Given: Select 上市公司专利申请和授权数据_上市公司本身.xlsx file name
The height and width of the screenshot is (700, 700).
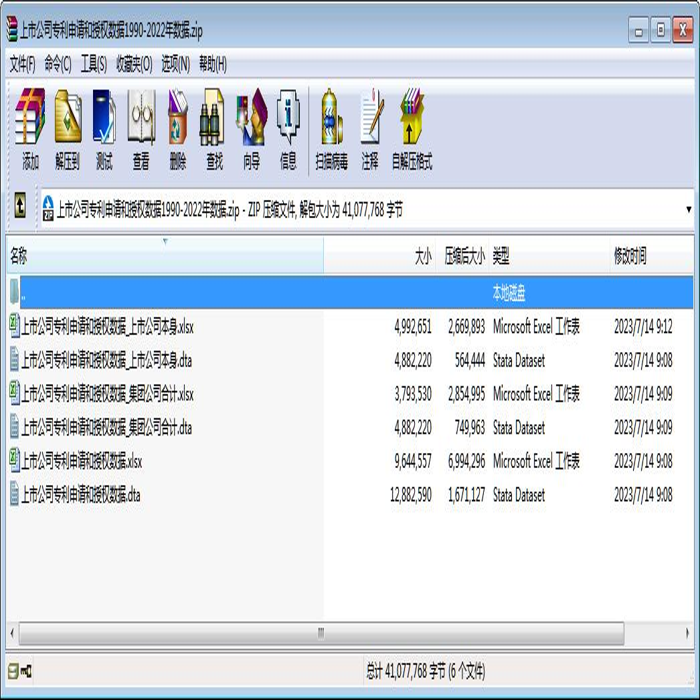Looking at the screenshot, I should coord(107,327).
